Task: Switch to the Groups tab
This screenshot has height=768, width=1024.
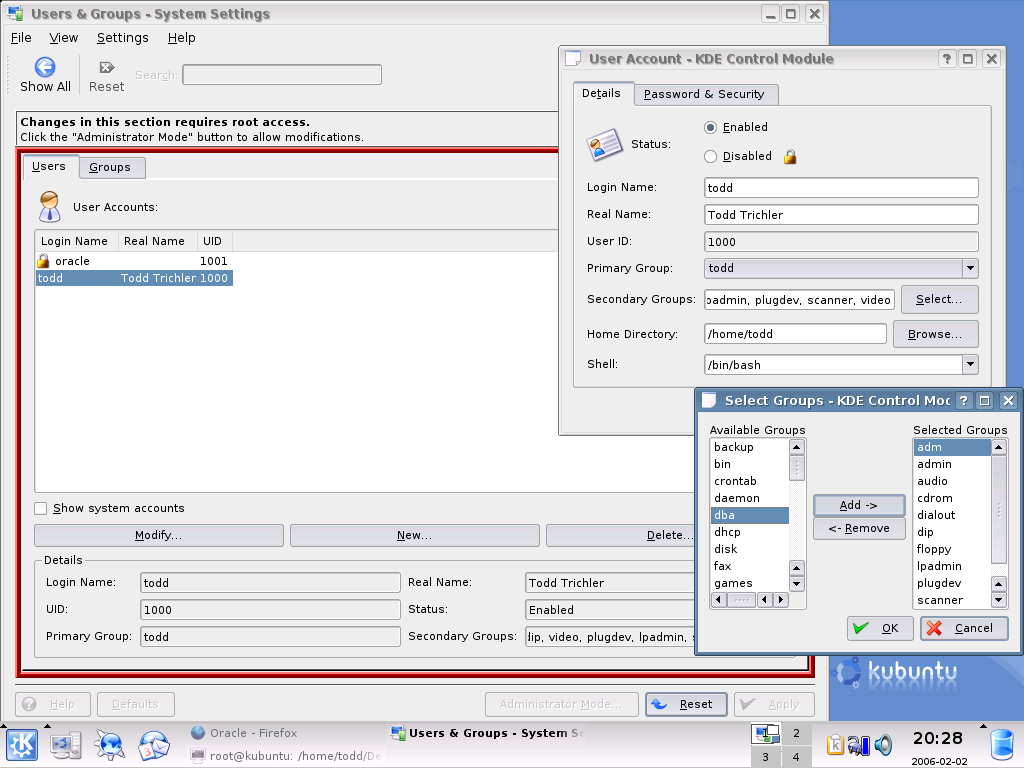Action: click(110, 167)
